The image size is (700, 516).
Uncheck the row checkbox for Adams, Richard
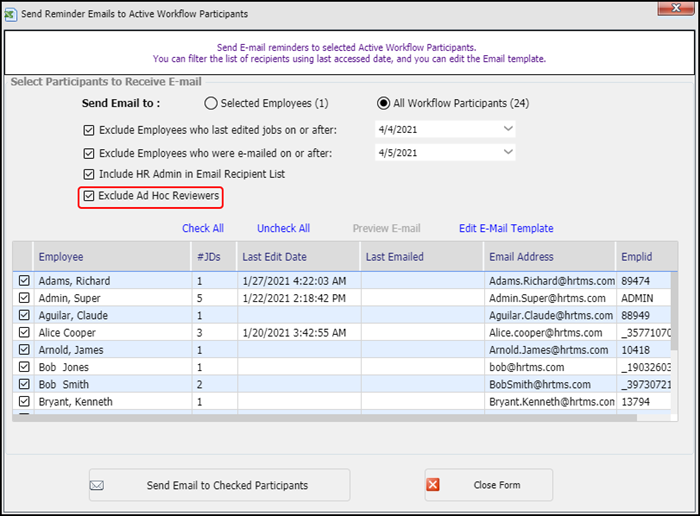pyautogui.click(x=24, y=282)
